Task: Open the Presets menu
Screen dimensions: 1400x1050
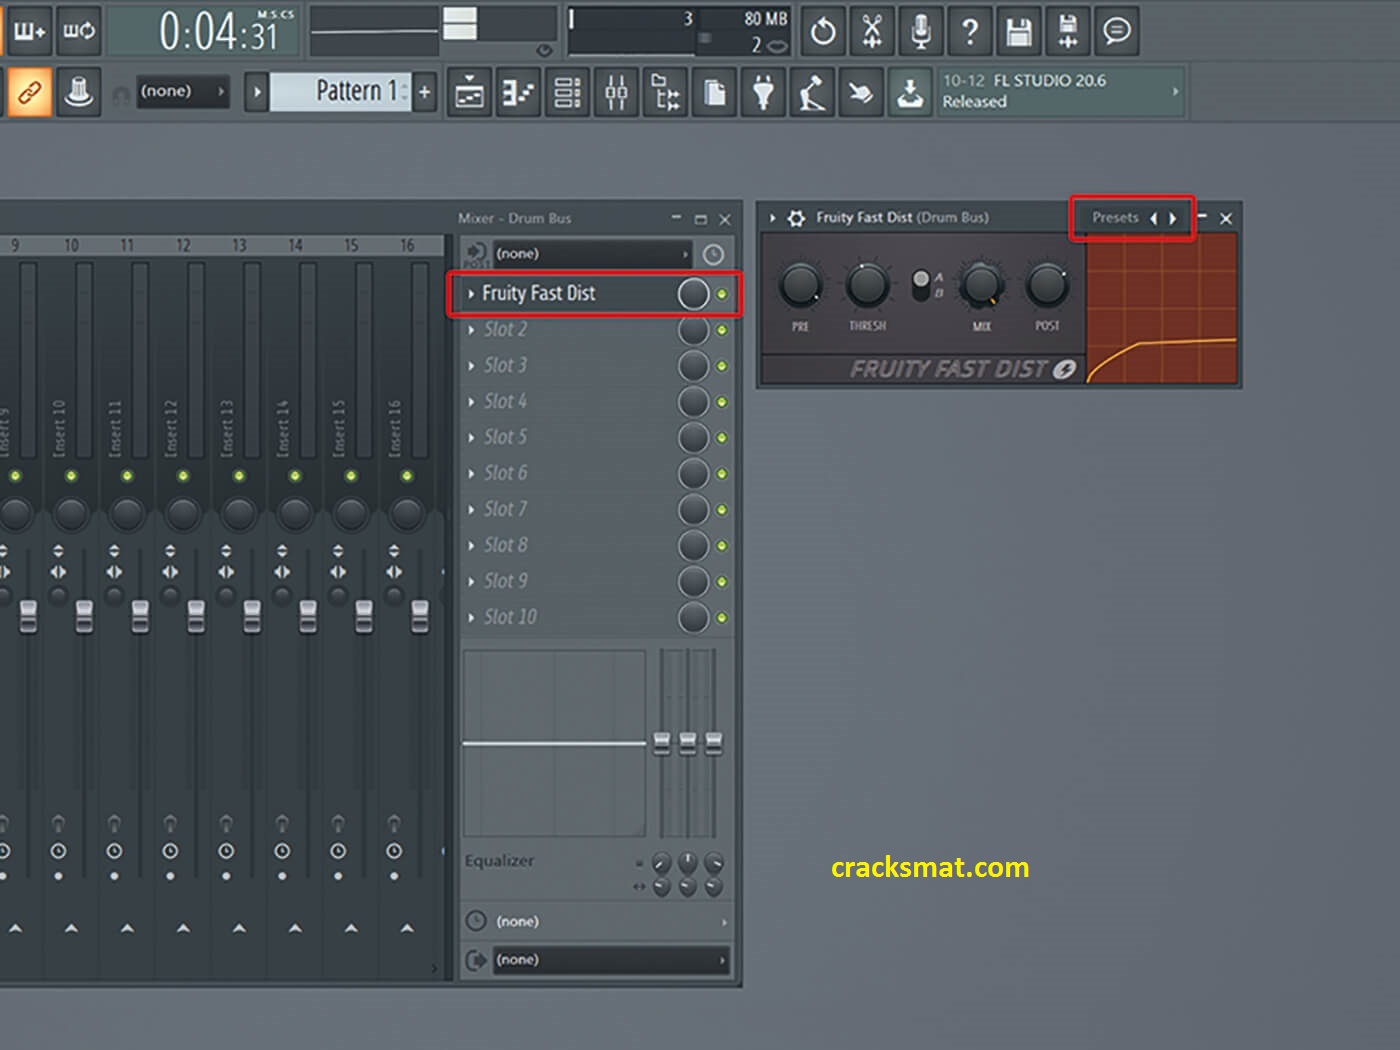Action: point(1115,217)
